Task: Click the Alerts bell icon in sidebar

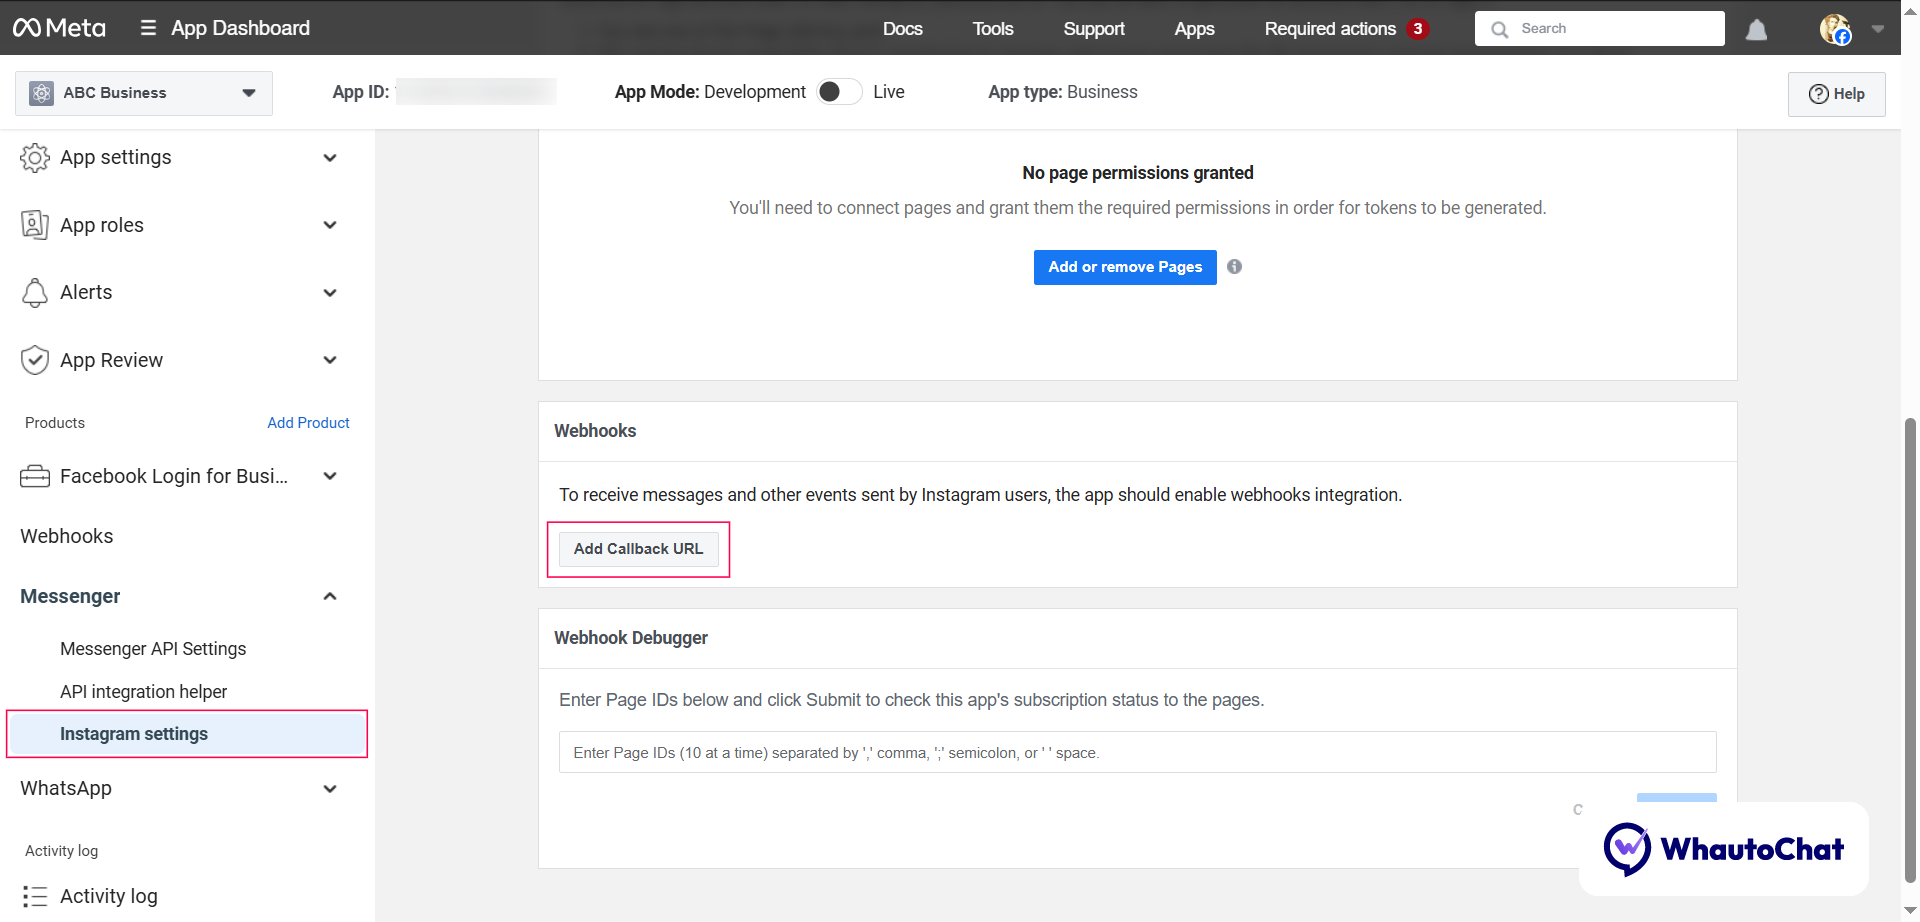Action: (35, 292)
